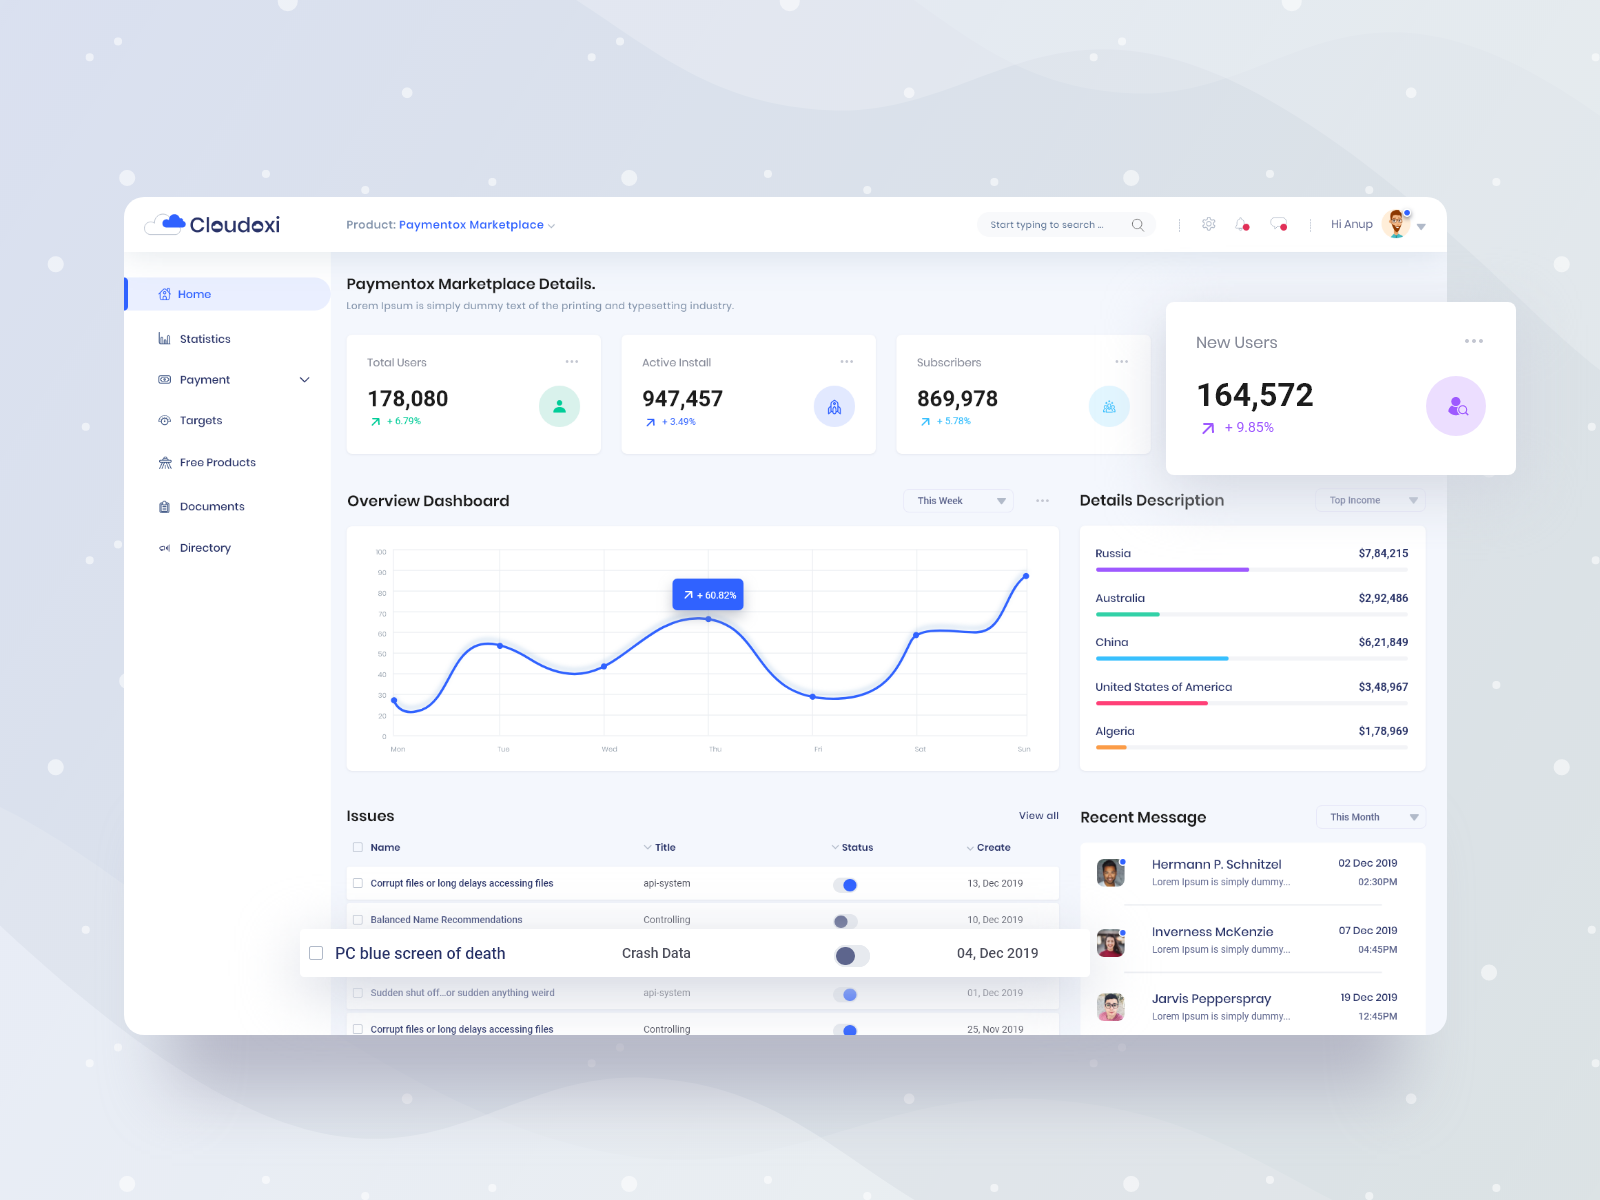Check the Sudden shut off row checkbox
The height and width of the screenshot is (1200, 1600).
[x=358, y=993]
